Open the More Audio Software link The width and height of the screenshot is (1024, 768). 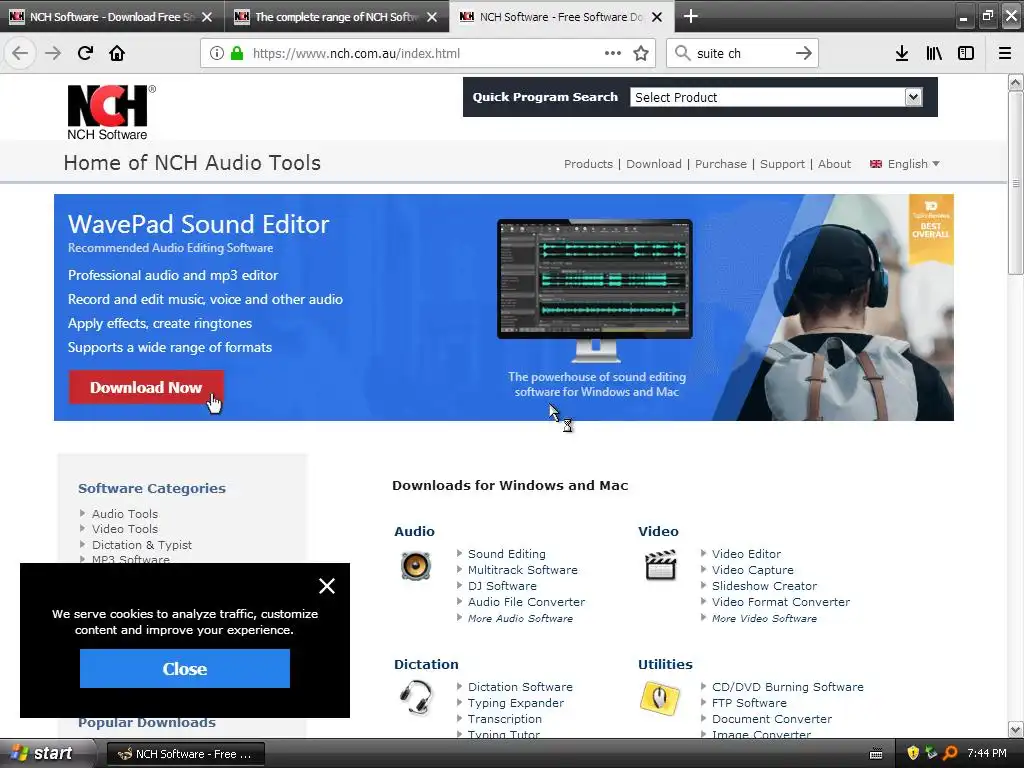coord(520,618)
